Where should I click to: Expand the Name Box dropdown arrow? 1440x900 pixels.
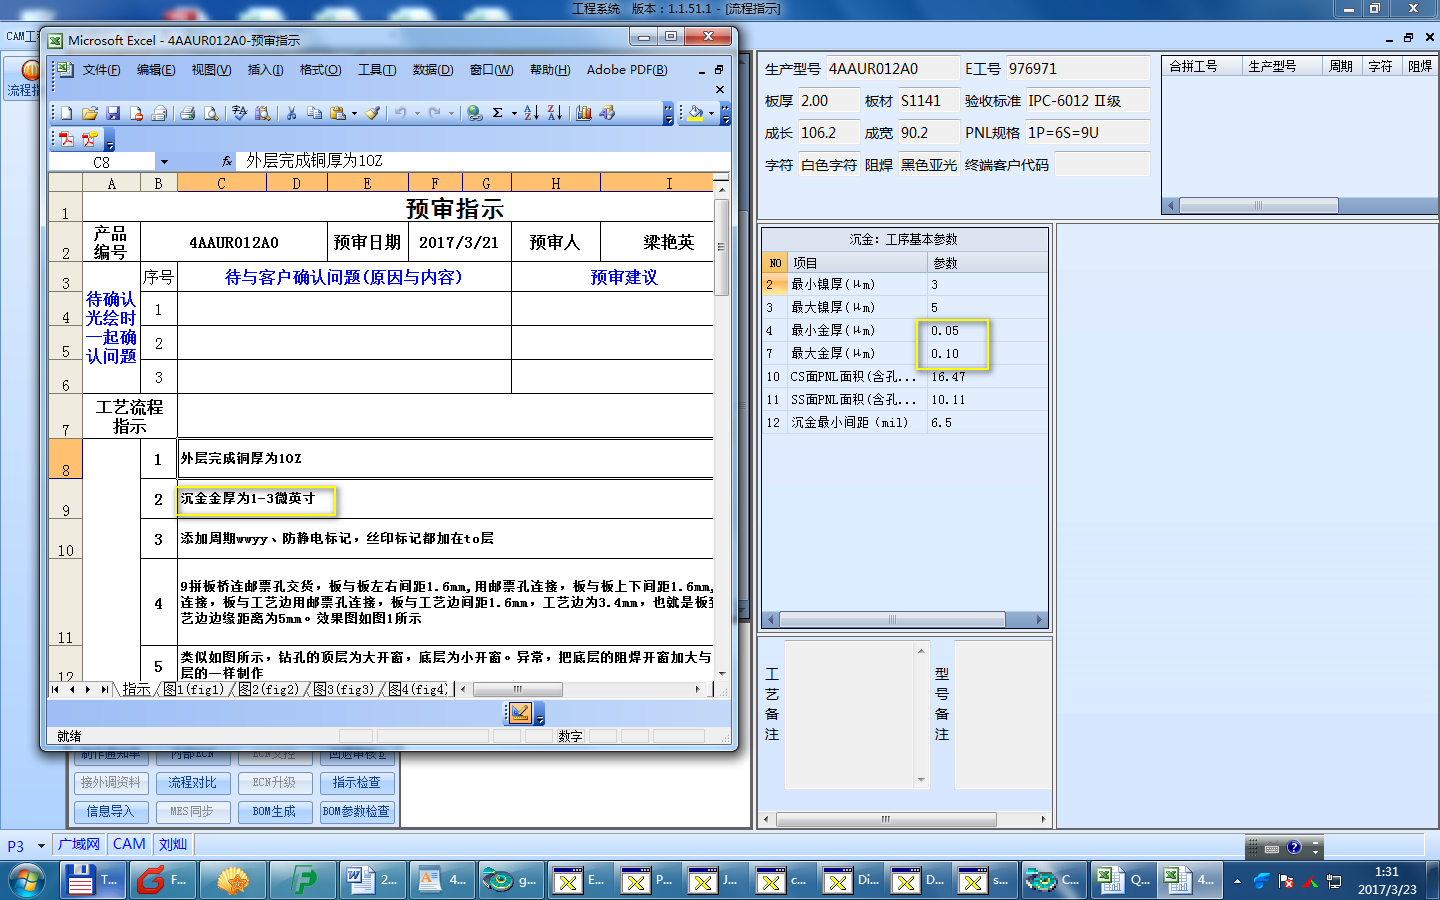(164, 161)
